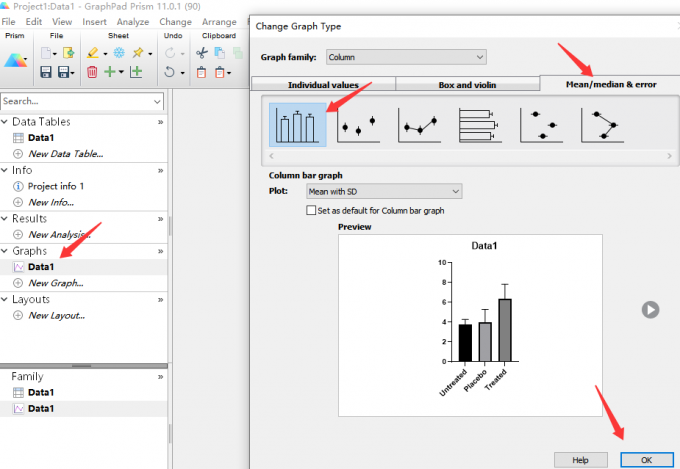The image size is (680, 469).
Task: Click the Help button
Action: 580,460
